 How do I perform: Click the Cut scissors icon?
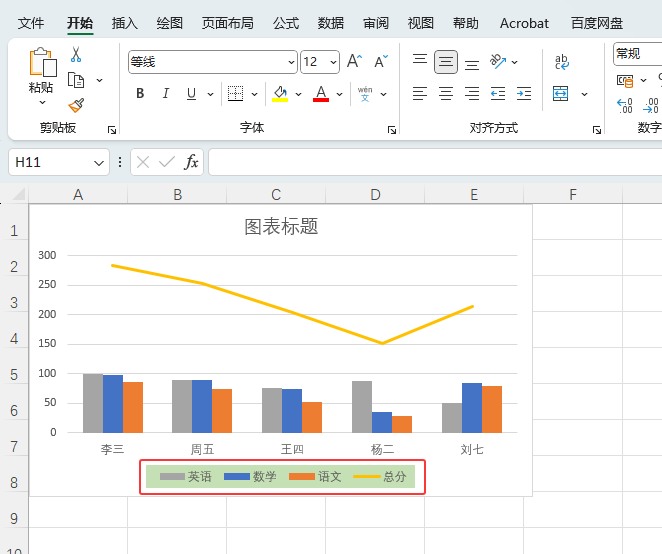(76, 54)
